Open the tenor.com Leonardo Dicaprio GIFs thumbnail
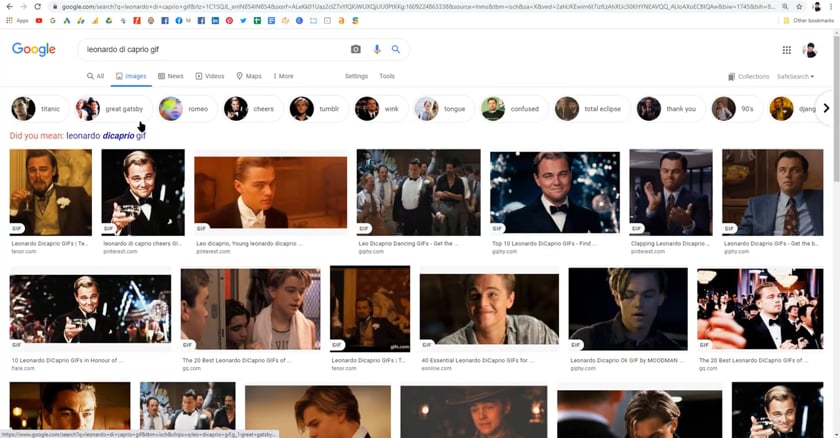Viewport: 840px width, 438px height. [51, 192]
